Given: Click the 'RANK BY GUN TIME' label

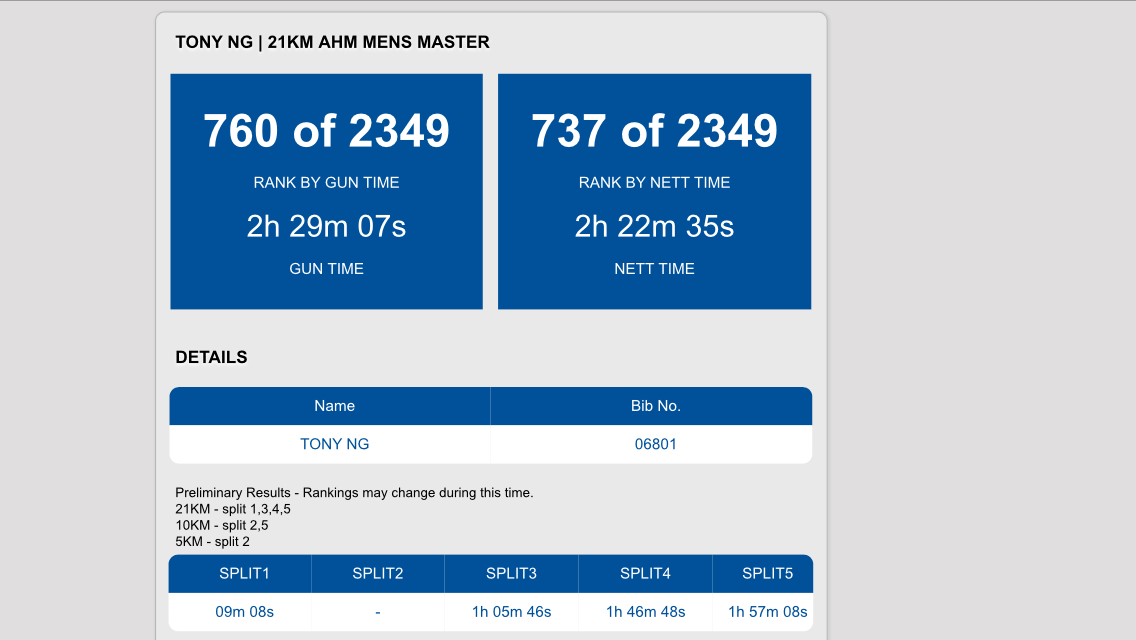Looking at the screenshot, I should tap(326, 183).
